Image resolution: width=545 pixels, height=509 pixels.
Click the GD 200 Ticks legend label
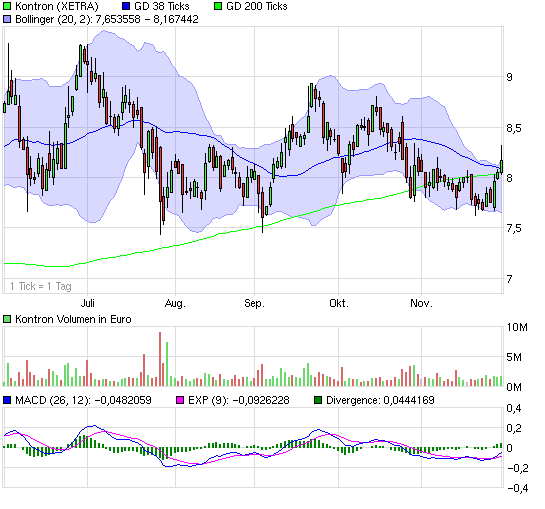(257, 6)
